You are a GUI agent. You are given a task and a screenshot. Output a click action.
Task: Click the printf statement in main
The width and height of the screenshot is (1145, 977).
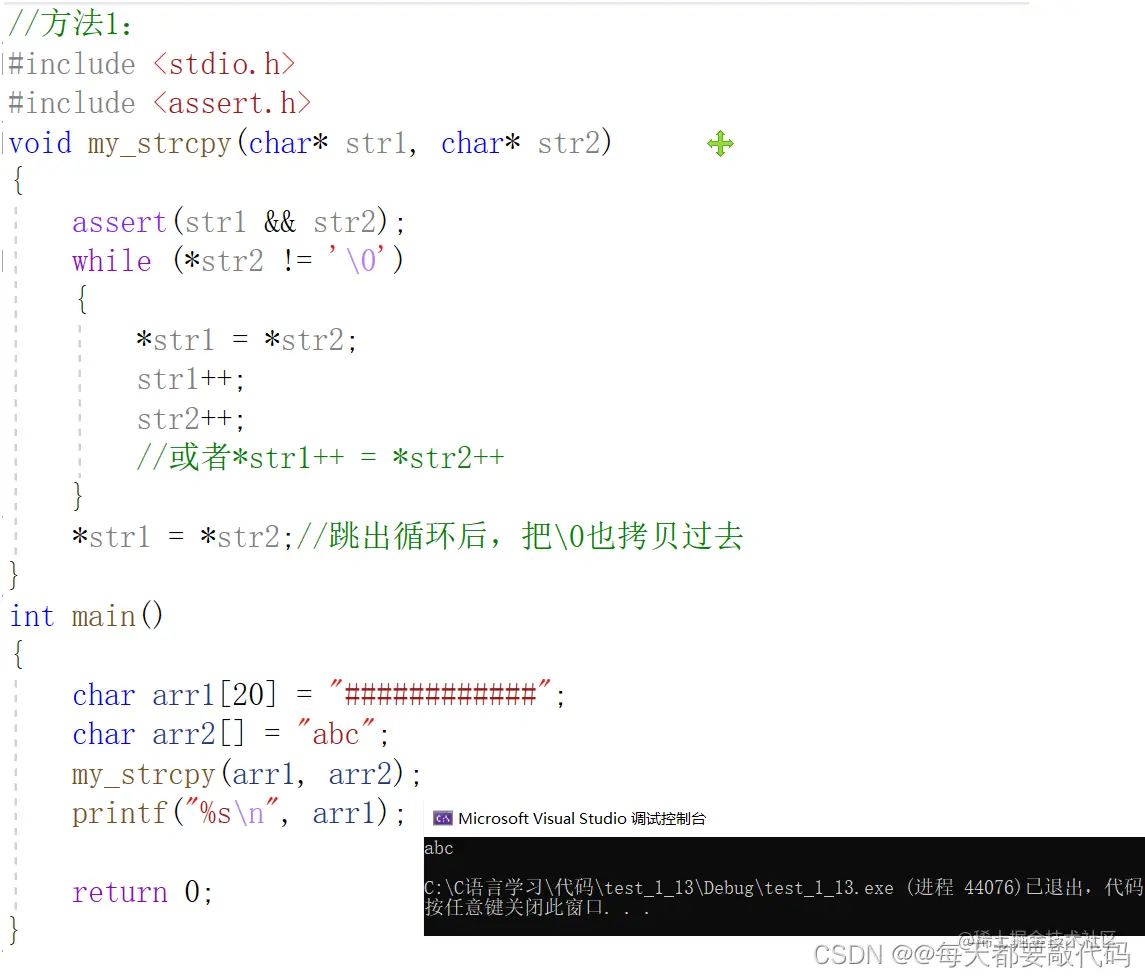(230, 813)
